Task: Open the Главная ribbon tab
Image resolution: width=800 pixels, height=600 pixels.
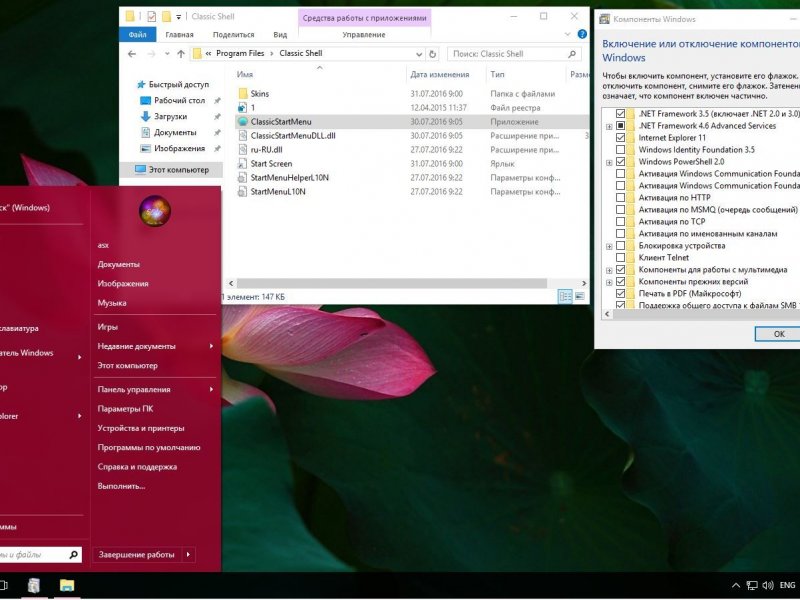Action: (x=179, y=34)
